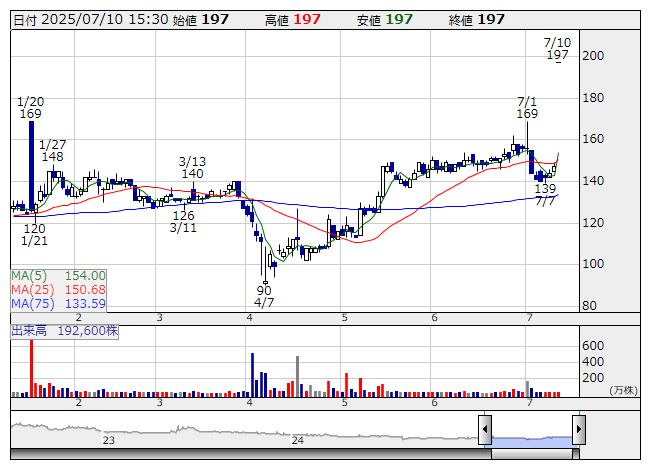Click the bottom horizontal scrollbar thumb
Image resolution: width=653 pixels, height=470 pixels.
pos(535,454)
